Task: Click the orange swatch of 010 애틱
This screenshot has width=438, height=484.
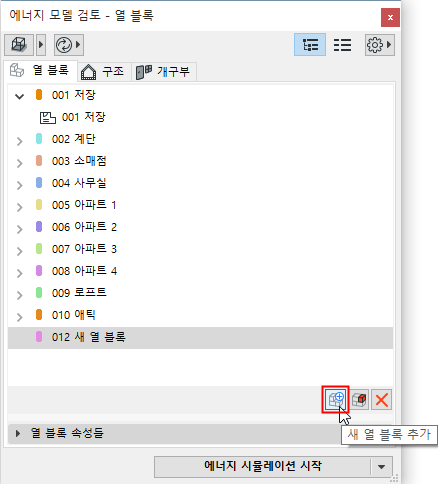Action: coord(39,315)
